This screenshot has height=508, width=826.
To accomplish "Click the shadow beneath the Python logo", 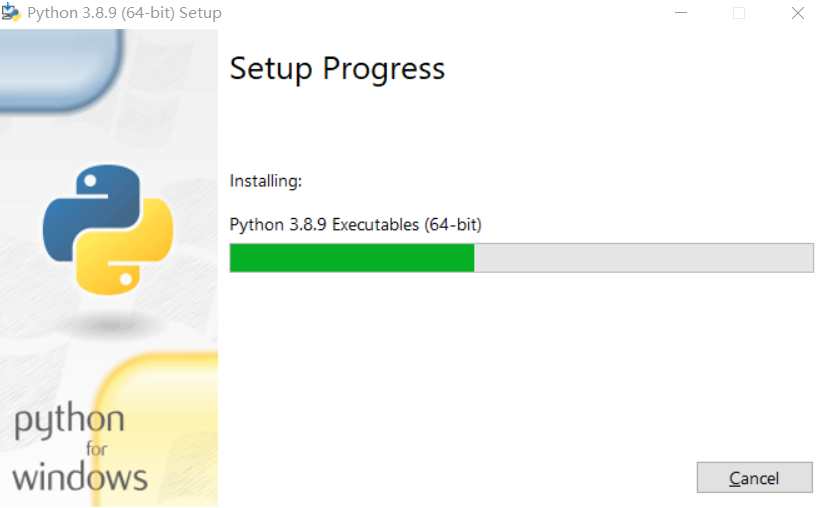I will (108, 322).
